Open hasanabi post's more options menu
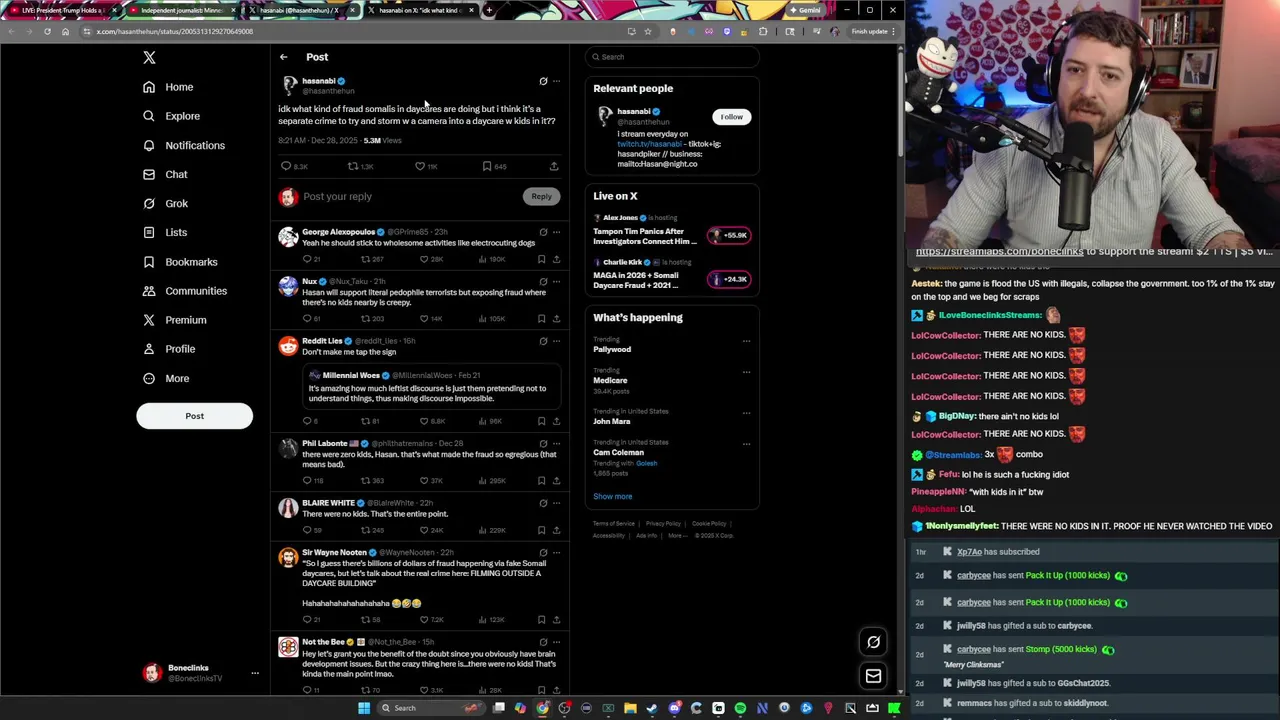1280x720 pixels. point(557,81)
